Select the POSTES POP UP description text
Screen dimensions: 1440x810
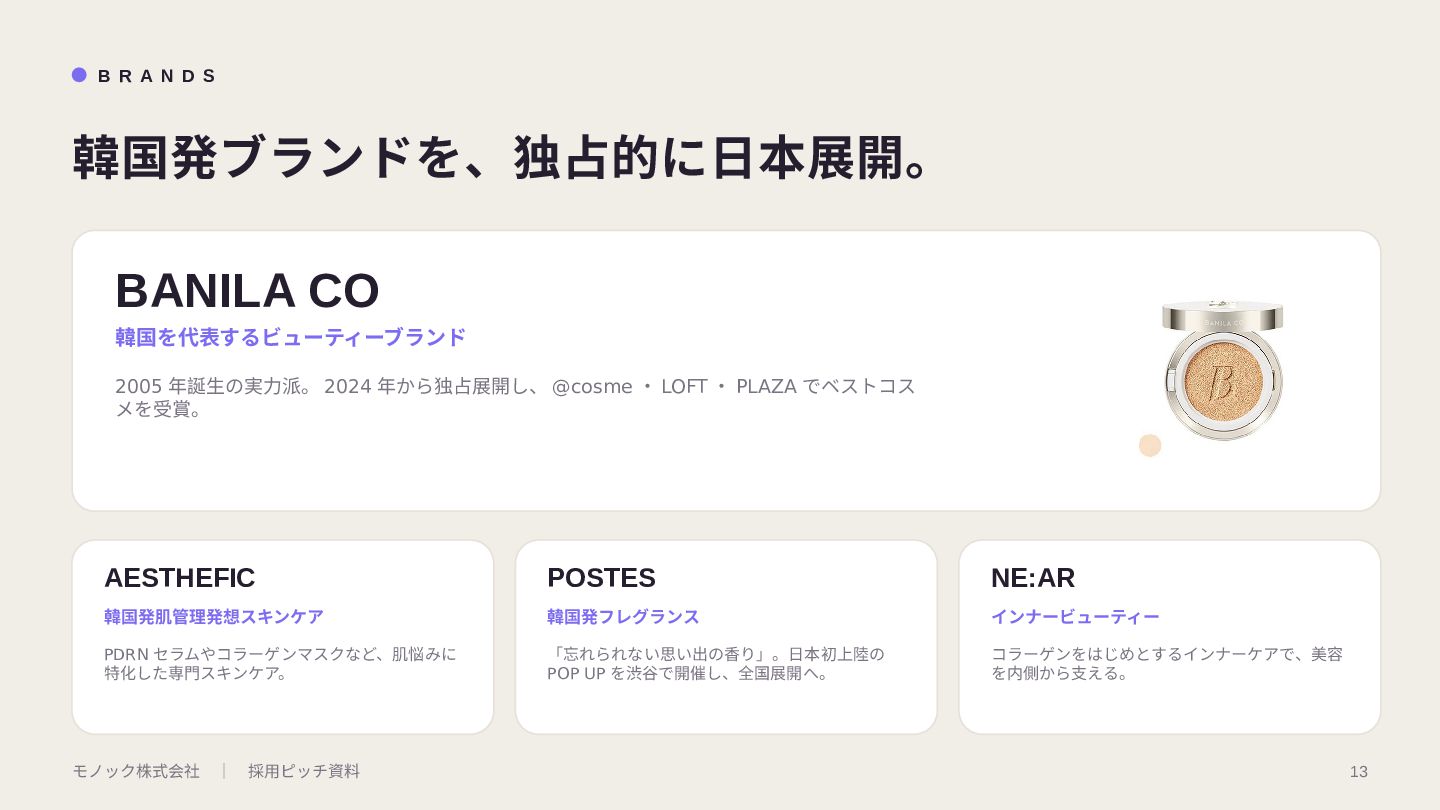tap(716, 663)
